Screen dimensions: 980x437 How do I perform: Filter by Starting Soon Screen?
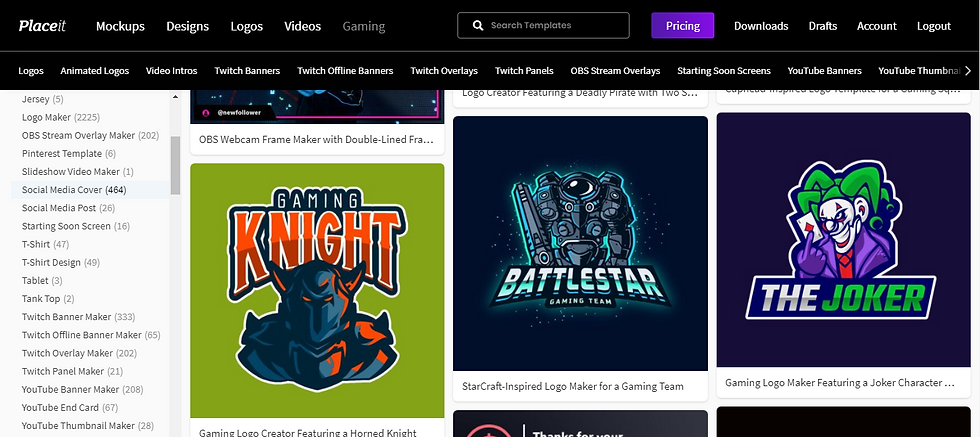pyautogui.click(x=76, y=226)
